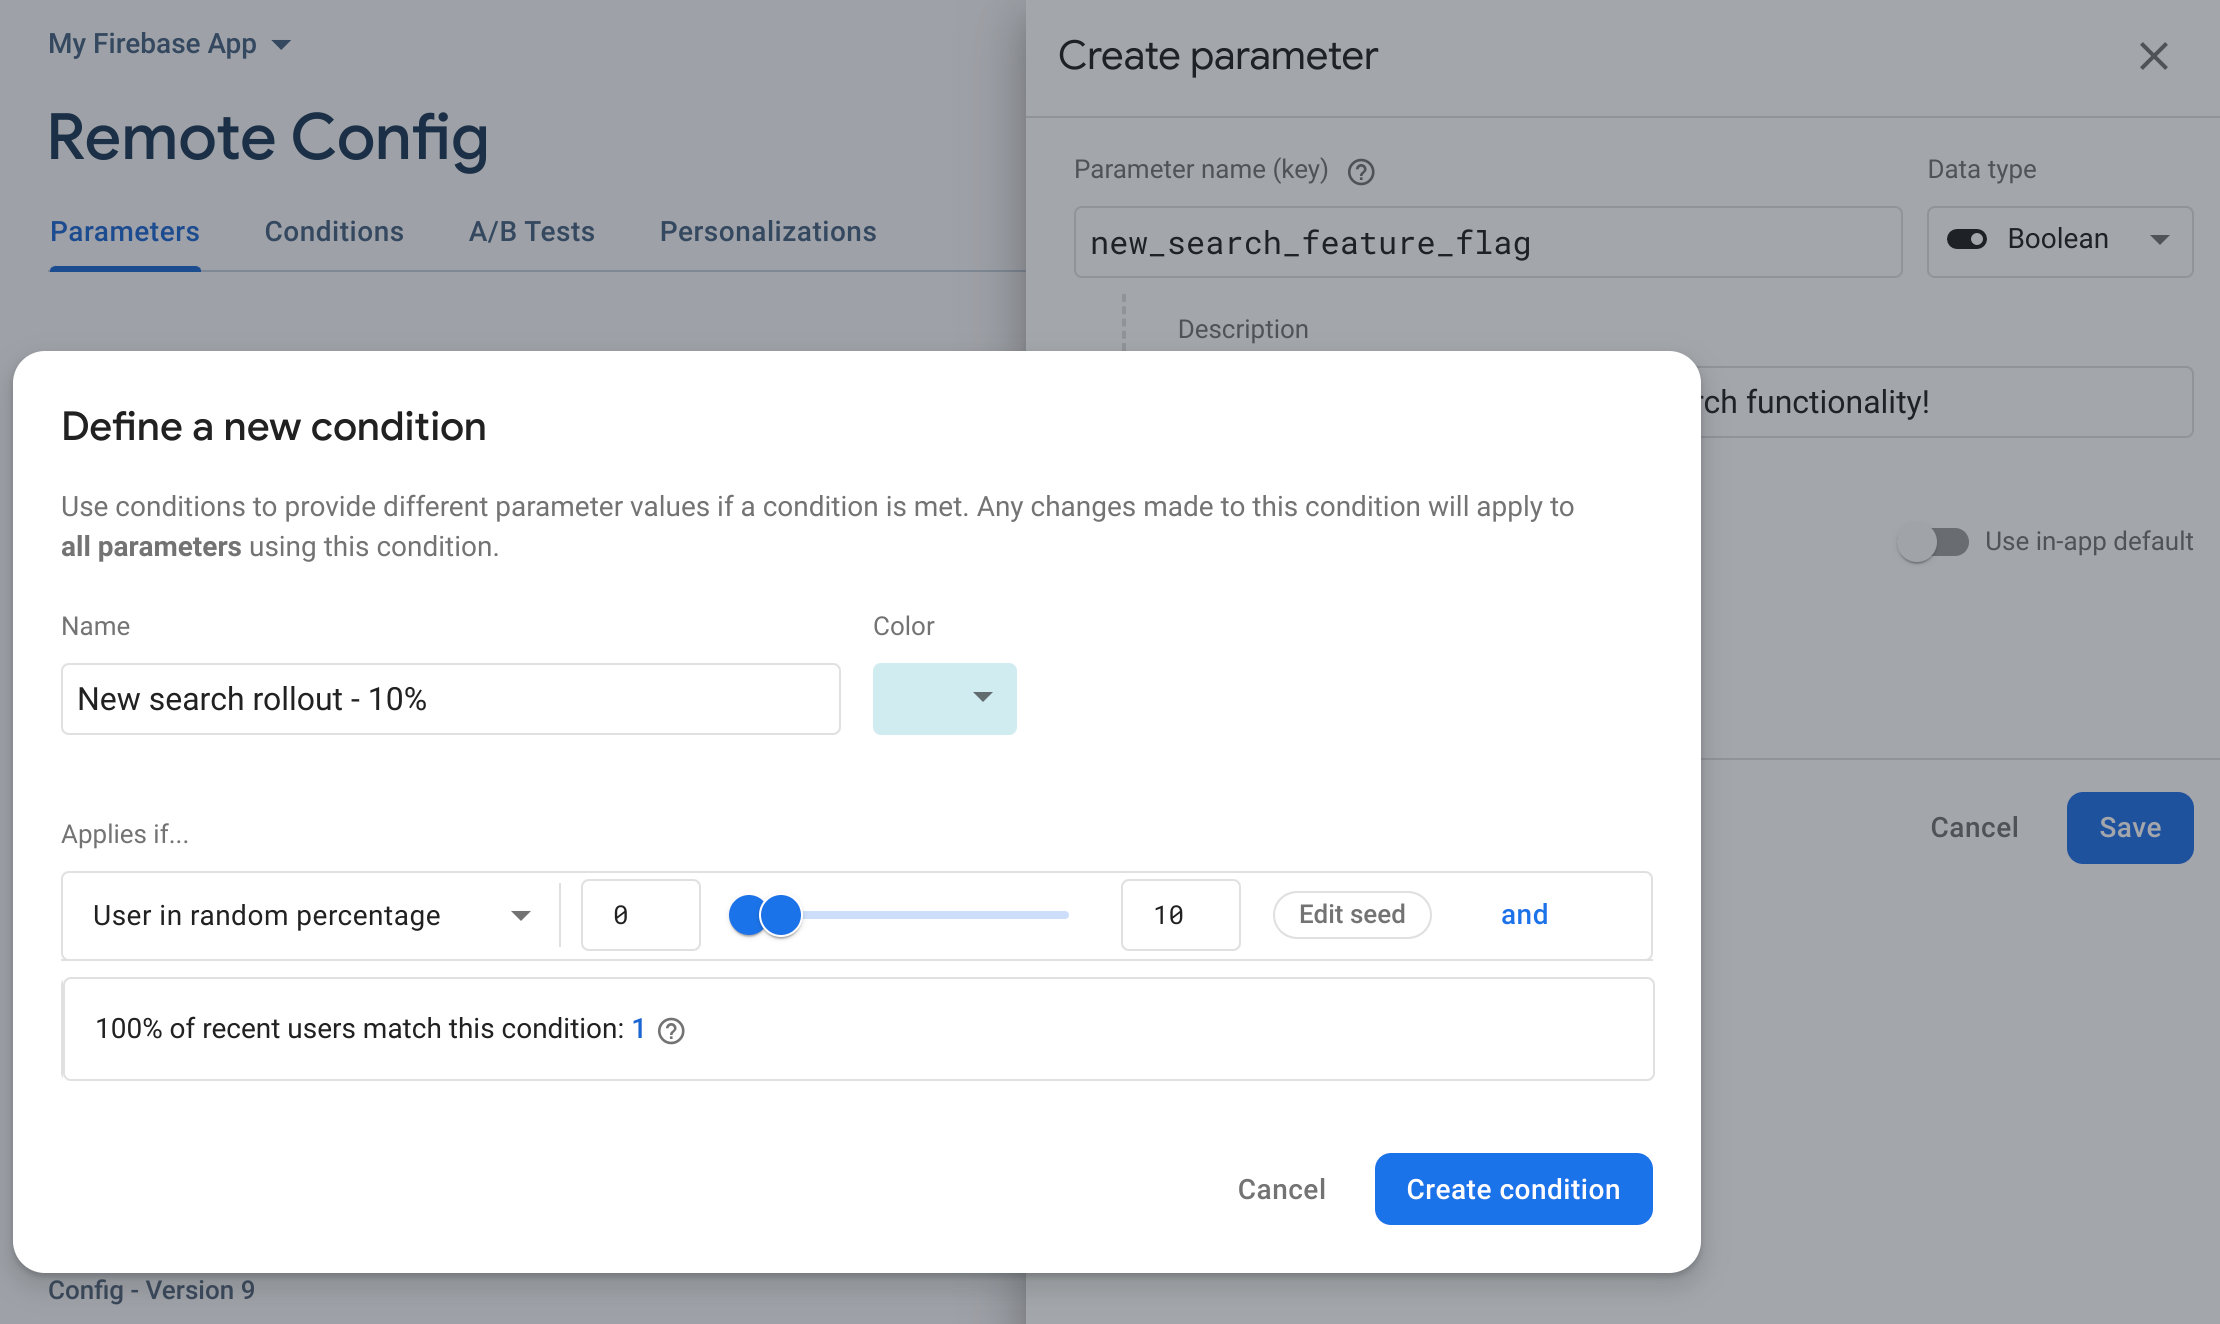
Task: Click the A/B Tests tab
Action: (531, 230)
